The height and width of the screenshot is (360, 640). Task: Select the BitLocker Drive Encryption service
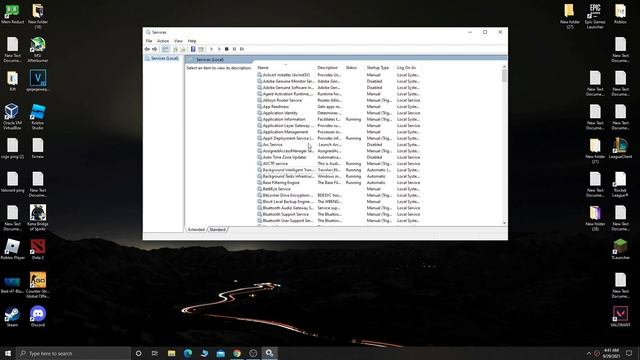(x=339, y=195)
